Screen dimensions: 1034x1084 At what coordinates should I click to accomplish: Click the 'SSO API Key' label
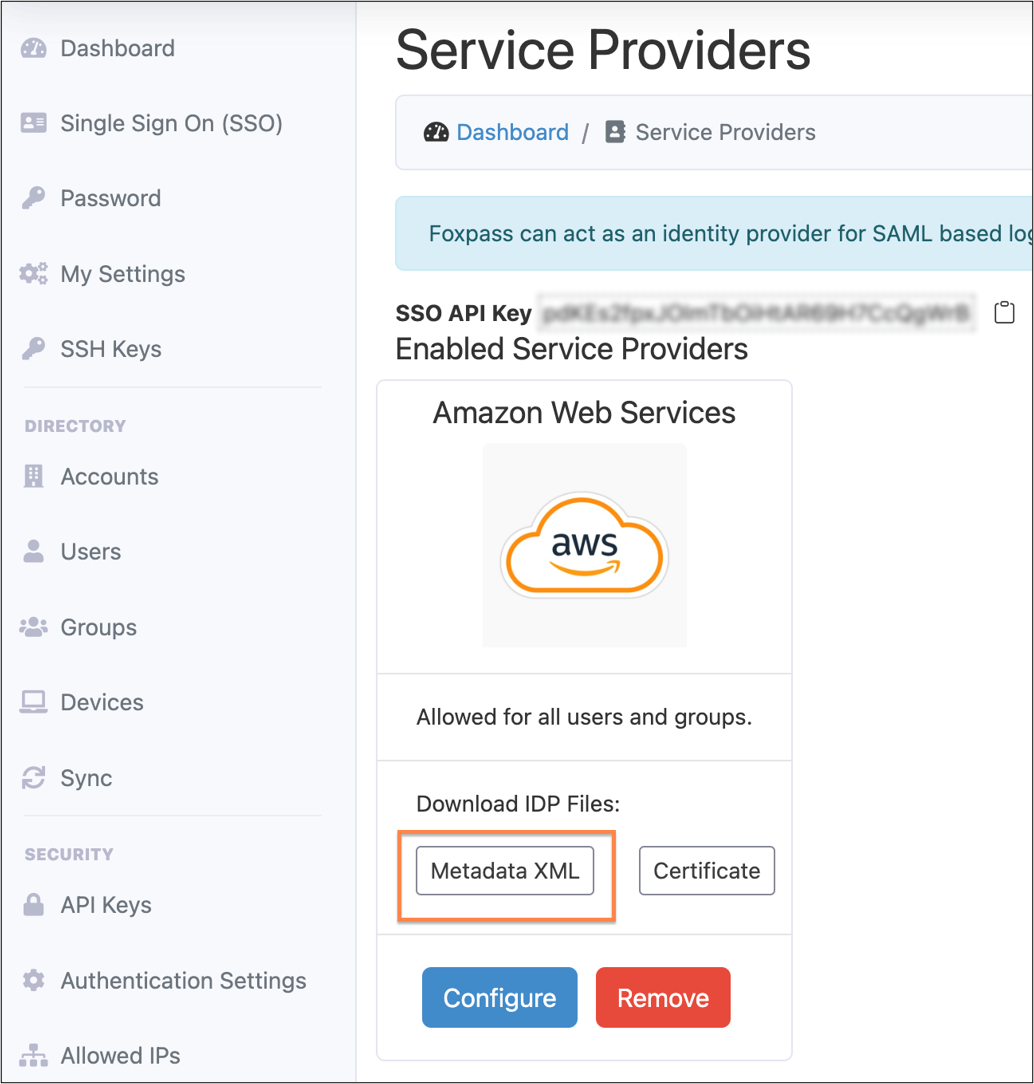464,313
